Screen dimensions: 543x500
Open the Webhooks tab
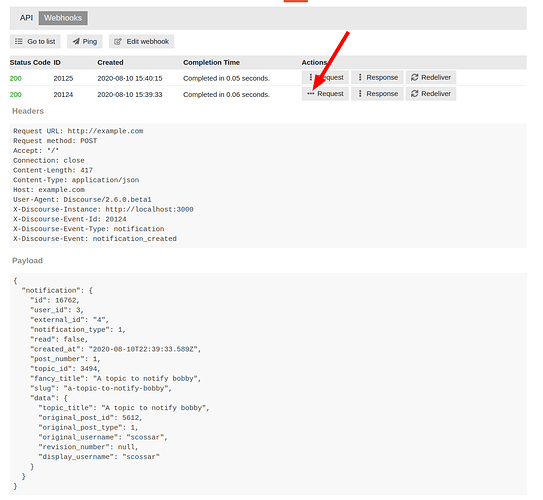pos(63,18)
